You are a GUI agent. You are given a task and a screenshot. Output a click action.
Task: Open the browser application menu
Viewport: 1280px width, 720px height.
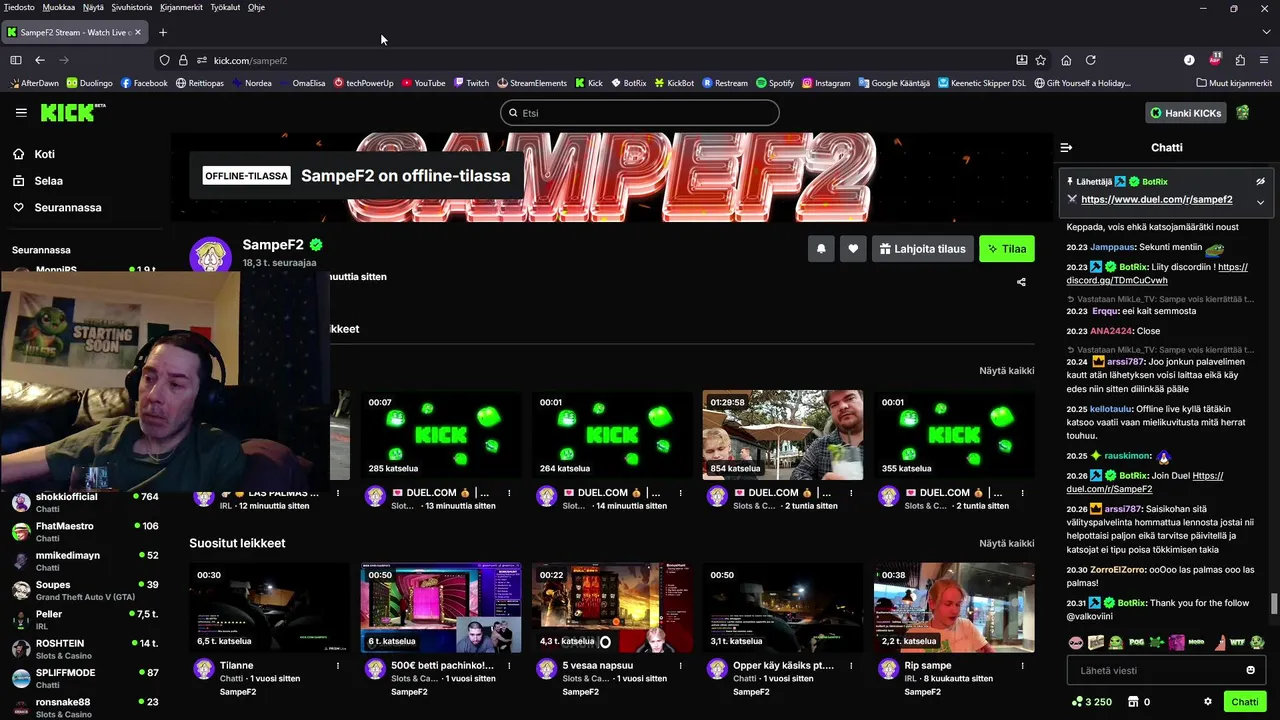pyautogui.click(x=1265, y=60)
